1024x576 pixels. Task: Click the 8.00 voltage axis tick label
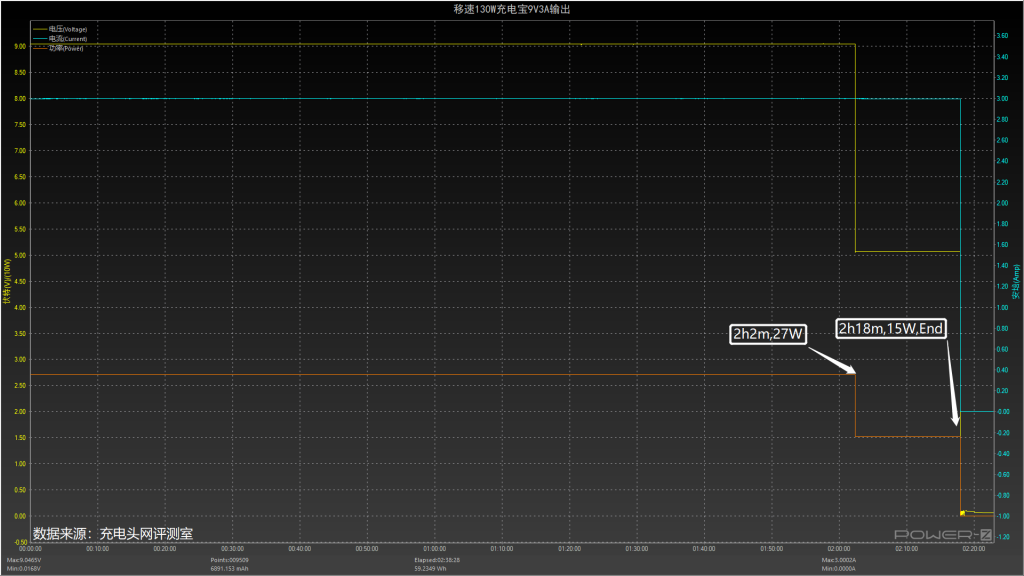20,99
